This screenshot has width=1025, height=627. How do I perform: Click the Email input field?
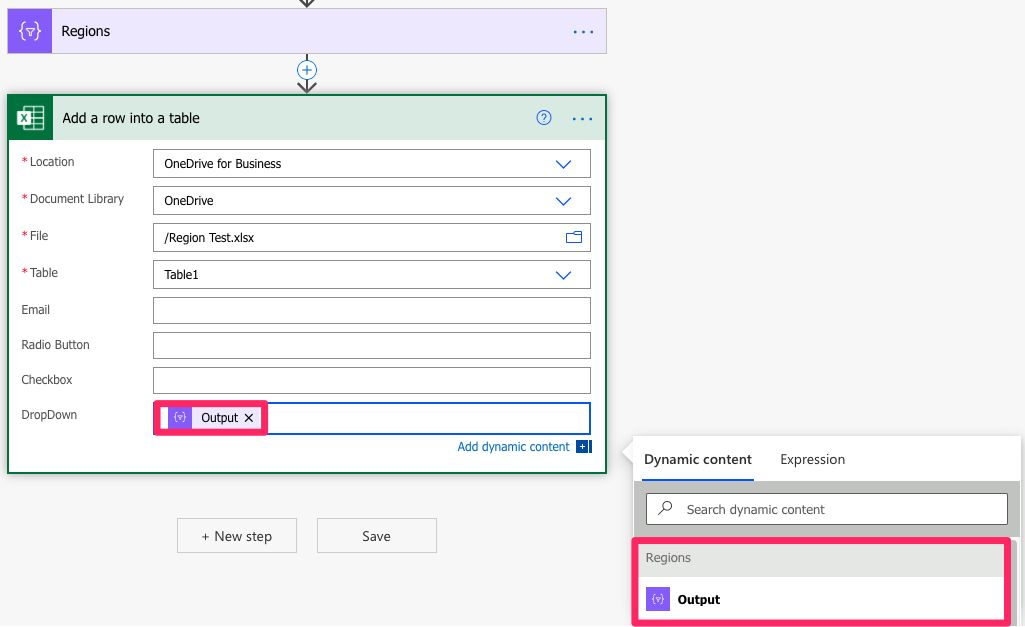click(x=371, y=310)
